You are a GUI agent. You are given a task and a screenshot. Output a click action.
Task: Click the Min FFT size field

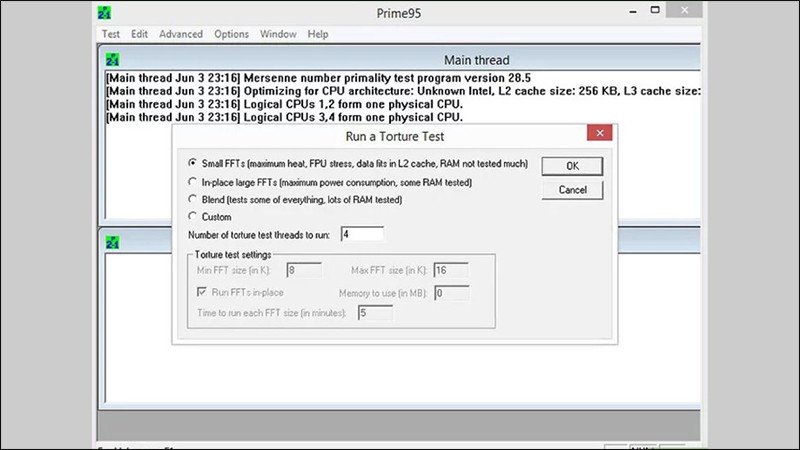click(x=304, y=270)
